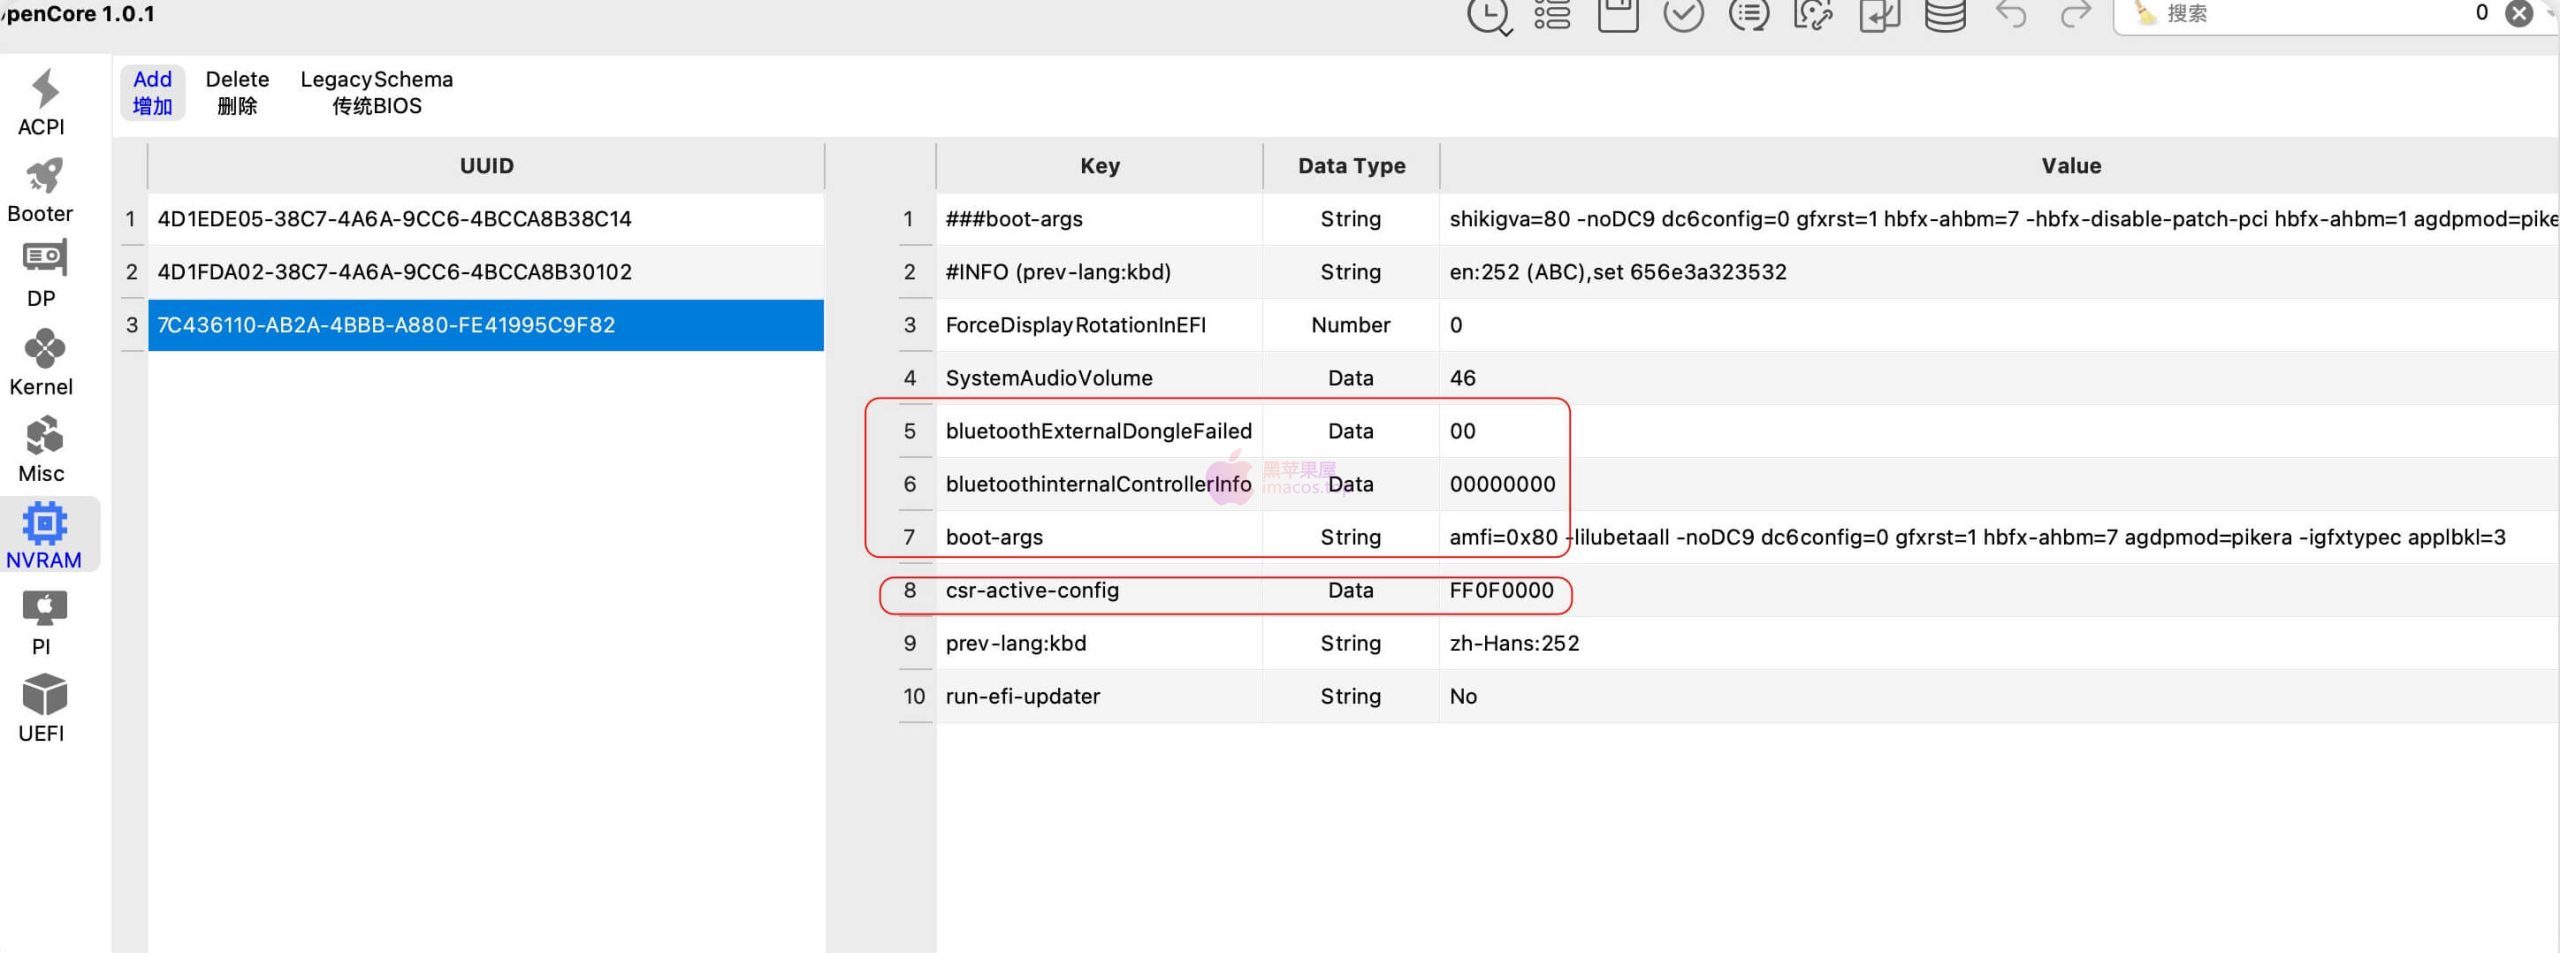Viewport: 2560px width, 953px height.
Task: Open the Misc section
Action: pyautogui.click(x=42, y=450)
